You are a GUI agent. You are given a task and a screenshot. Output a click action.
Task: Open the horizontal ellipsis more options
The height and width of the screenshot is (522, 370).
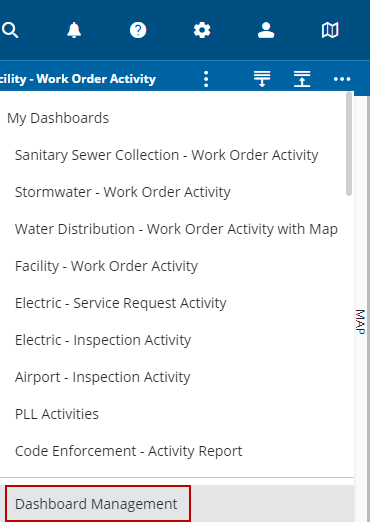[x=342, y=79]
